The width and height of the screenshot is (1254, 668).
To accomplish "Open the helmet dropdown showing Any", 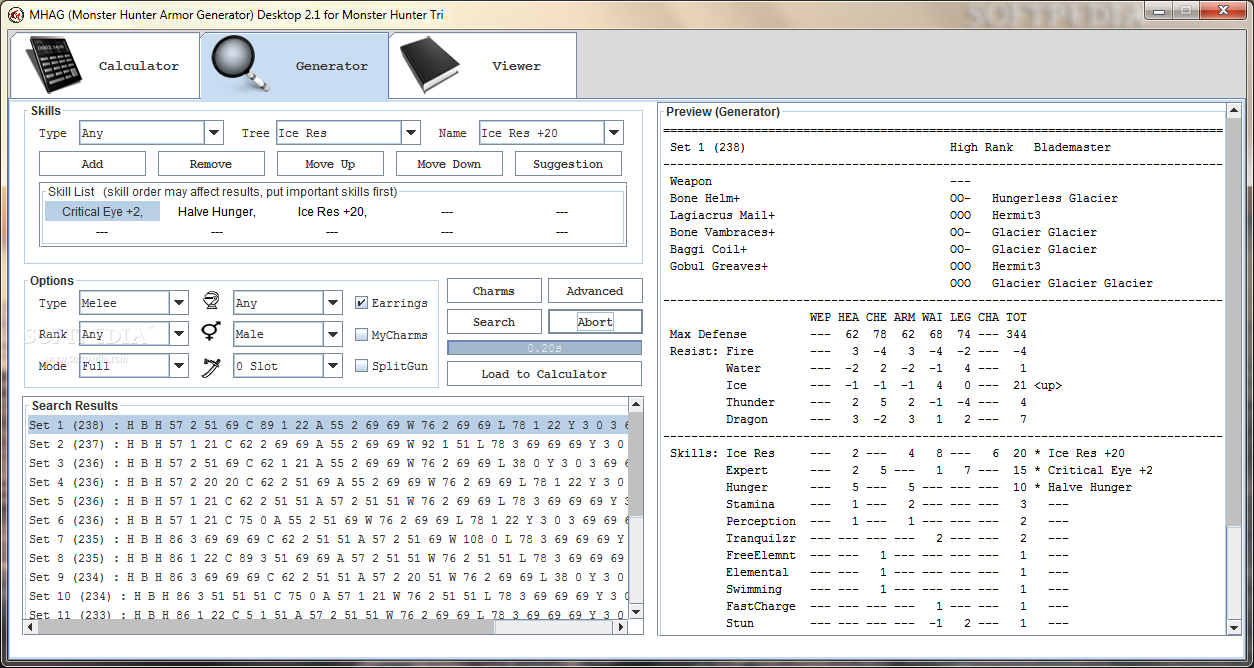I will pos(288,303).
